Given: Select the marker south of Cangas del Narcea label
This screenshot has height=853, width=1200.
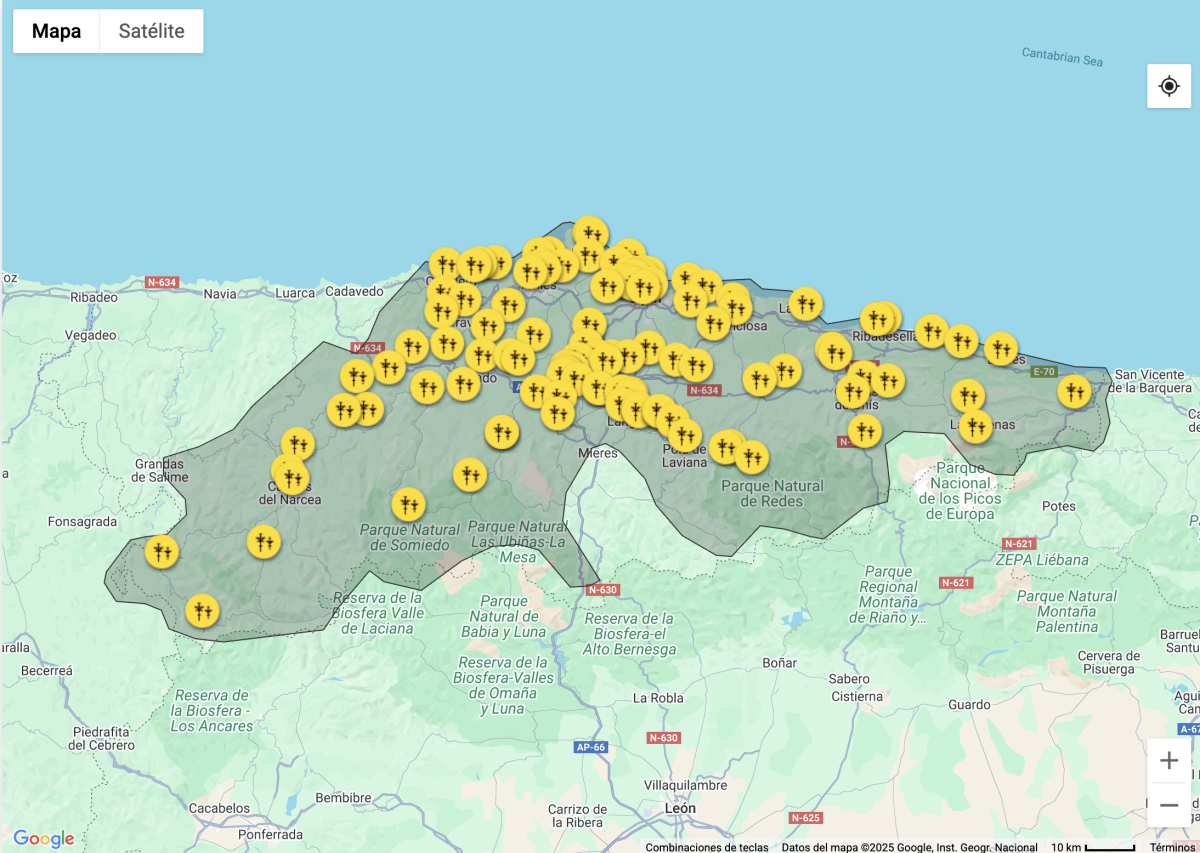Looking at the screenshot, I should (x=264, y=541).
